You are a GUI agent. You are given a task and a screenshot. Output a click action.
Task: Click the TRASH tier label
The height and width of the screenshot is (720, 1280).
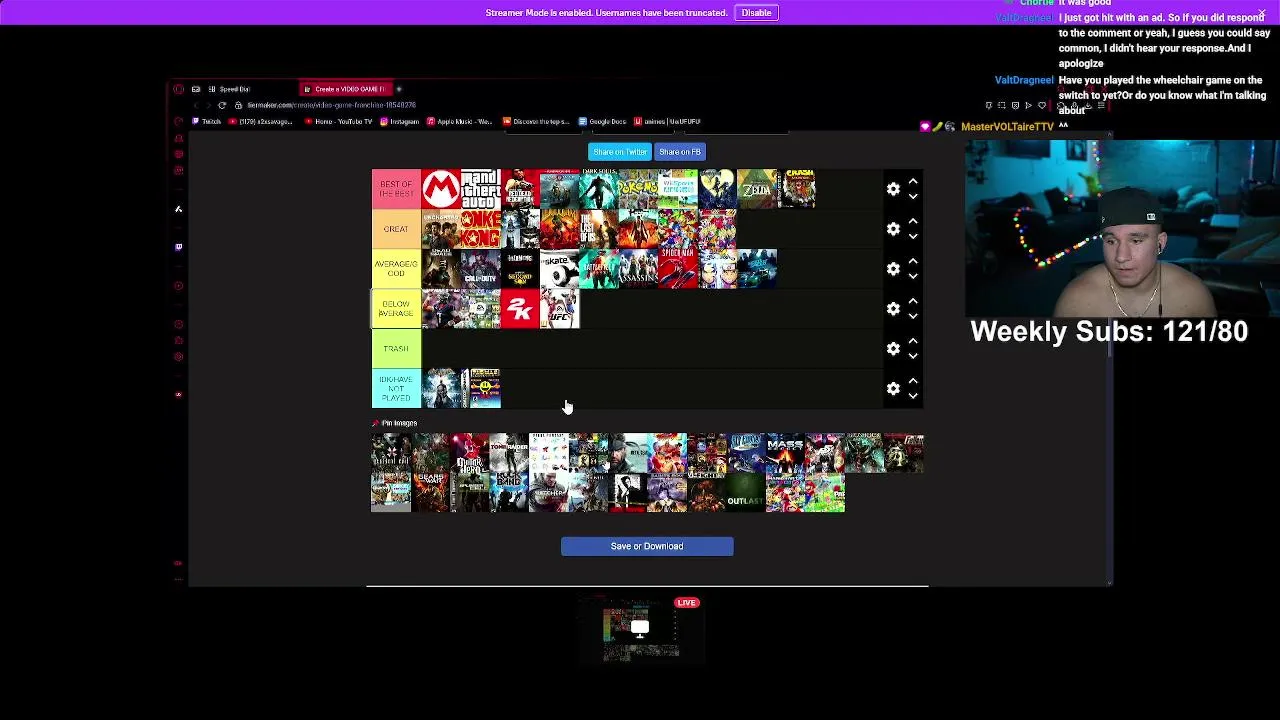396,349
